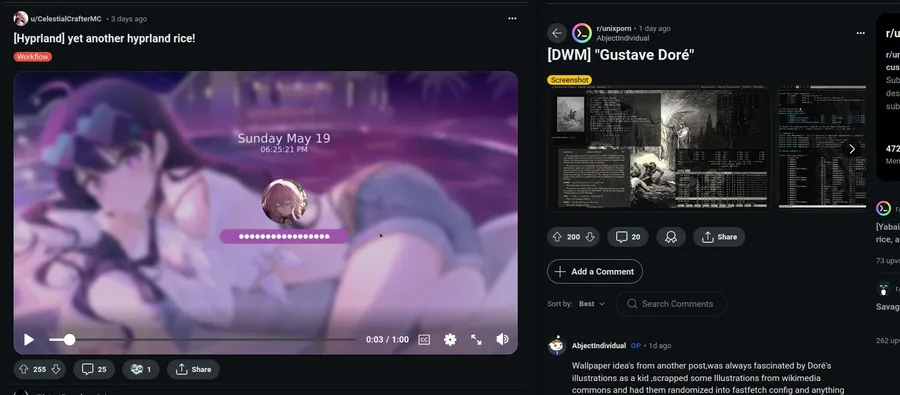Upvote the Gustave Doré post
This screenshot has width=900, height=395.
(x=557, y=237)
